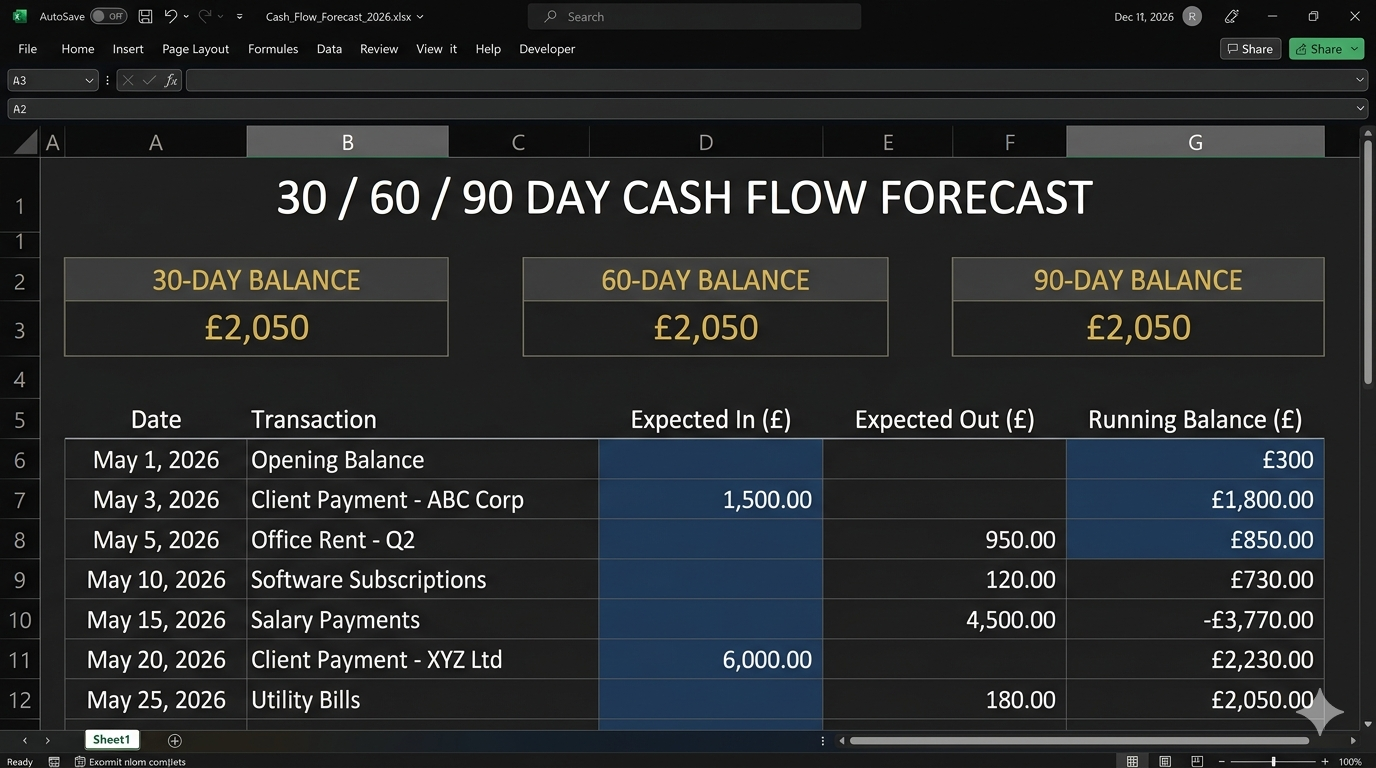Select the Sheet1 tab
The width and height of the screenshot is (1376, 768).
[x=111, y=740]
